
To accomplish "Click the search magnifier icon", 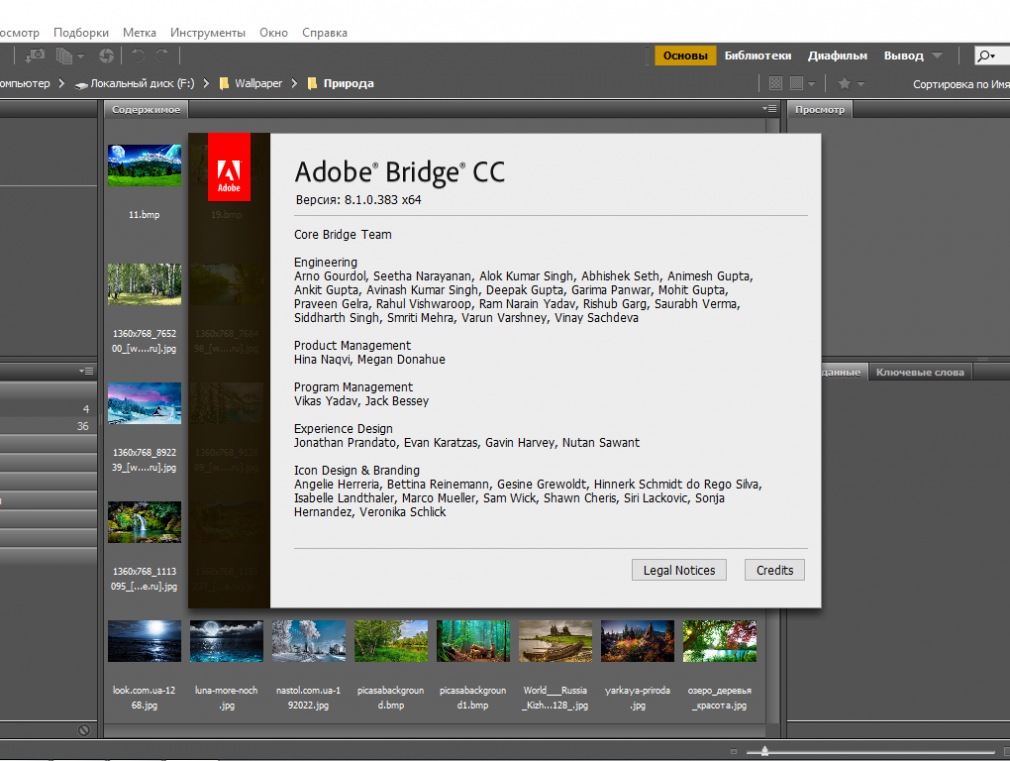I will pos(986,56).
